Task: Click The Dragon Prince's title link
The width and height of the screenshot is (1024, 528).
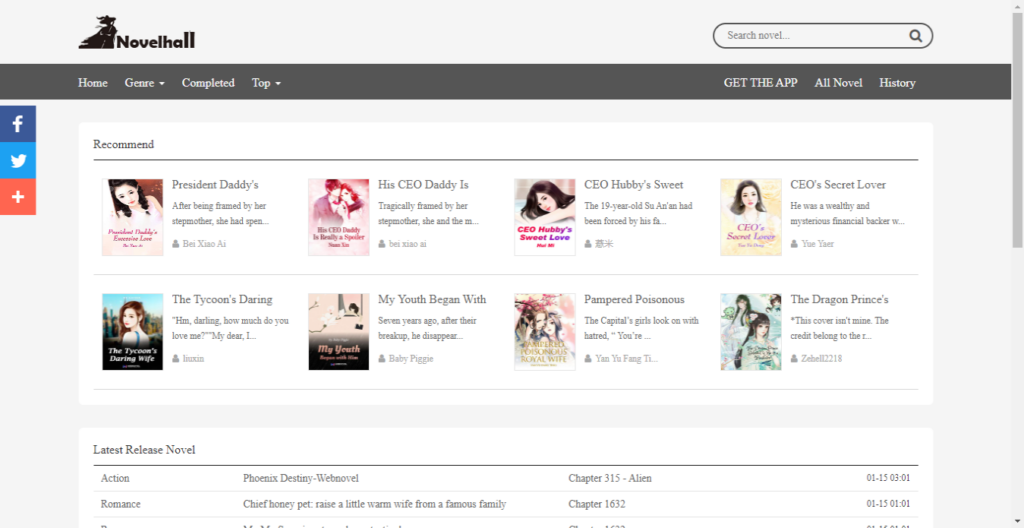Action: coord(839,300)
